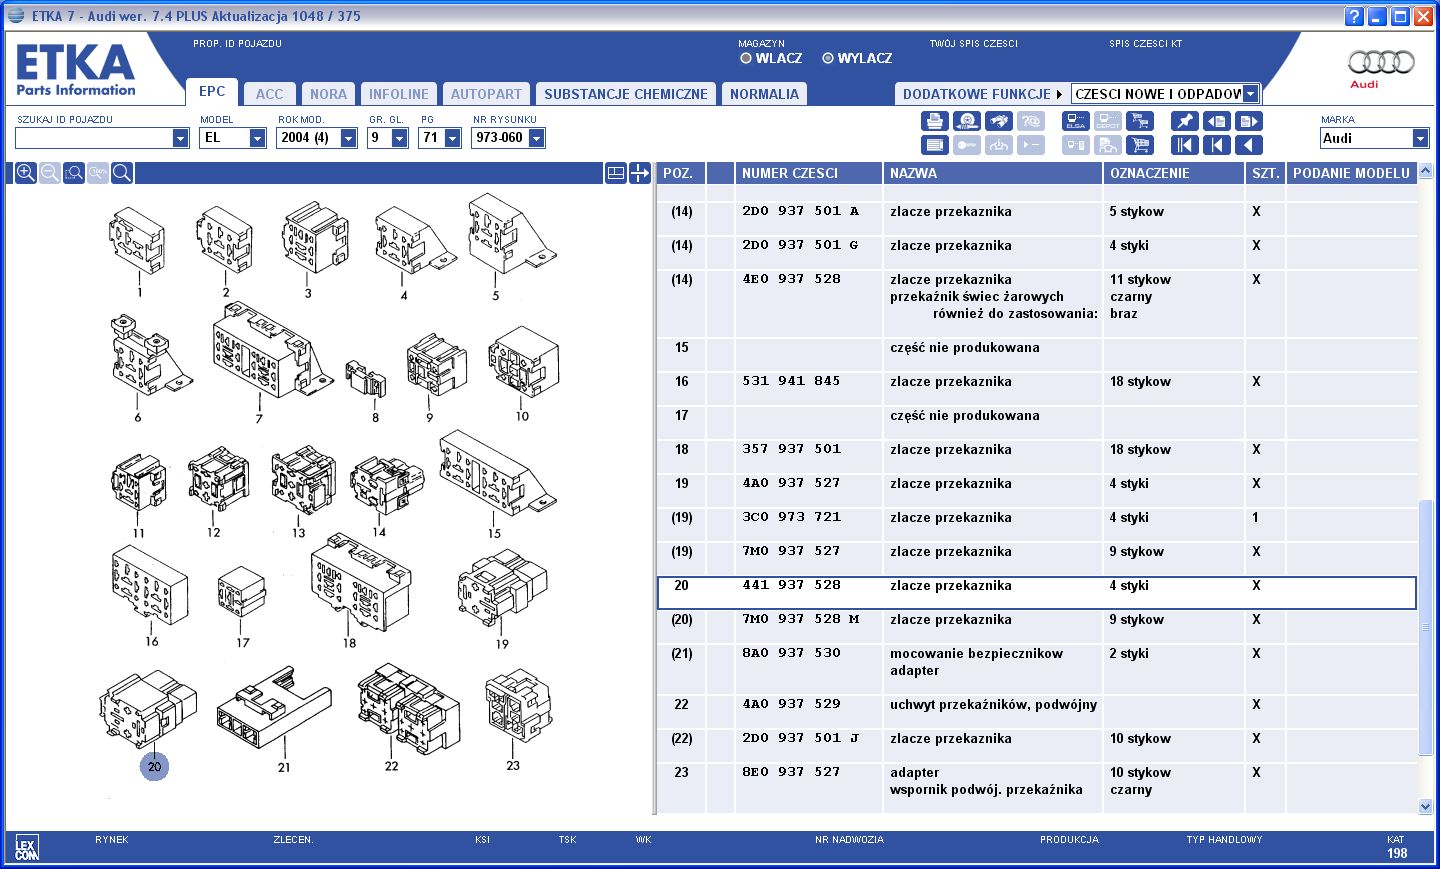Screen dimensions: 1440x869
Task: Open the INFOLINE tab
Action: tap(398, 94)
